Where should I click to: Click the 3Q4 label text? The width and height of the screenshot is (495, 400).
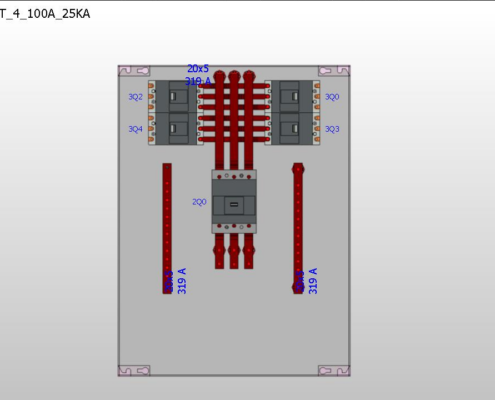pyautogui.click(x=135, y=129)
